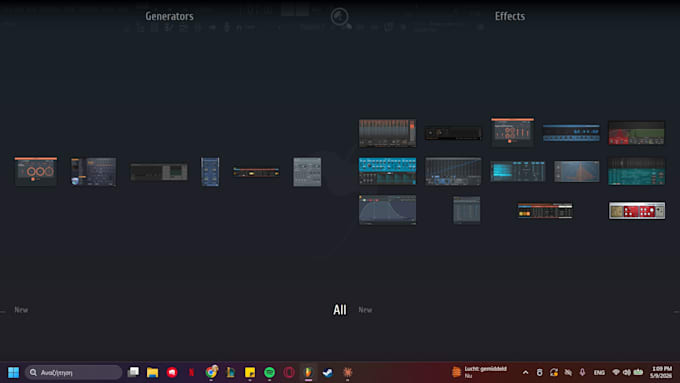Screen dimensions: 680x383
Task: Select the filter curve effect thumbnail
Action: pyautogui.click(x=387, y=210)
